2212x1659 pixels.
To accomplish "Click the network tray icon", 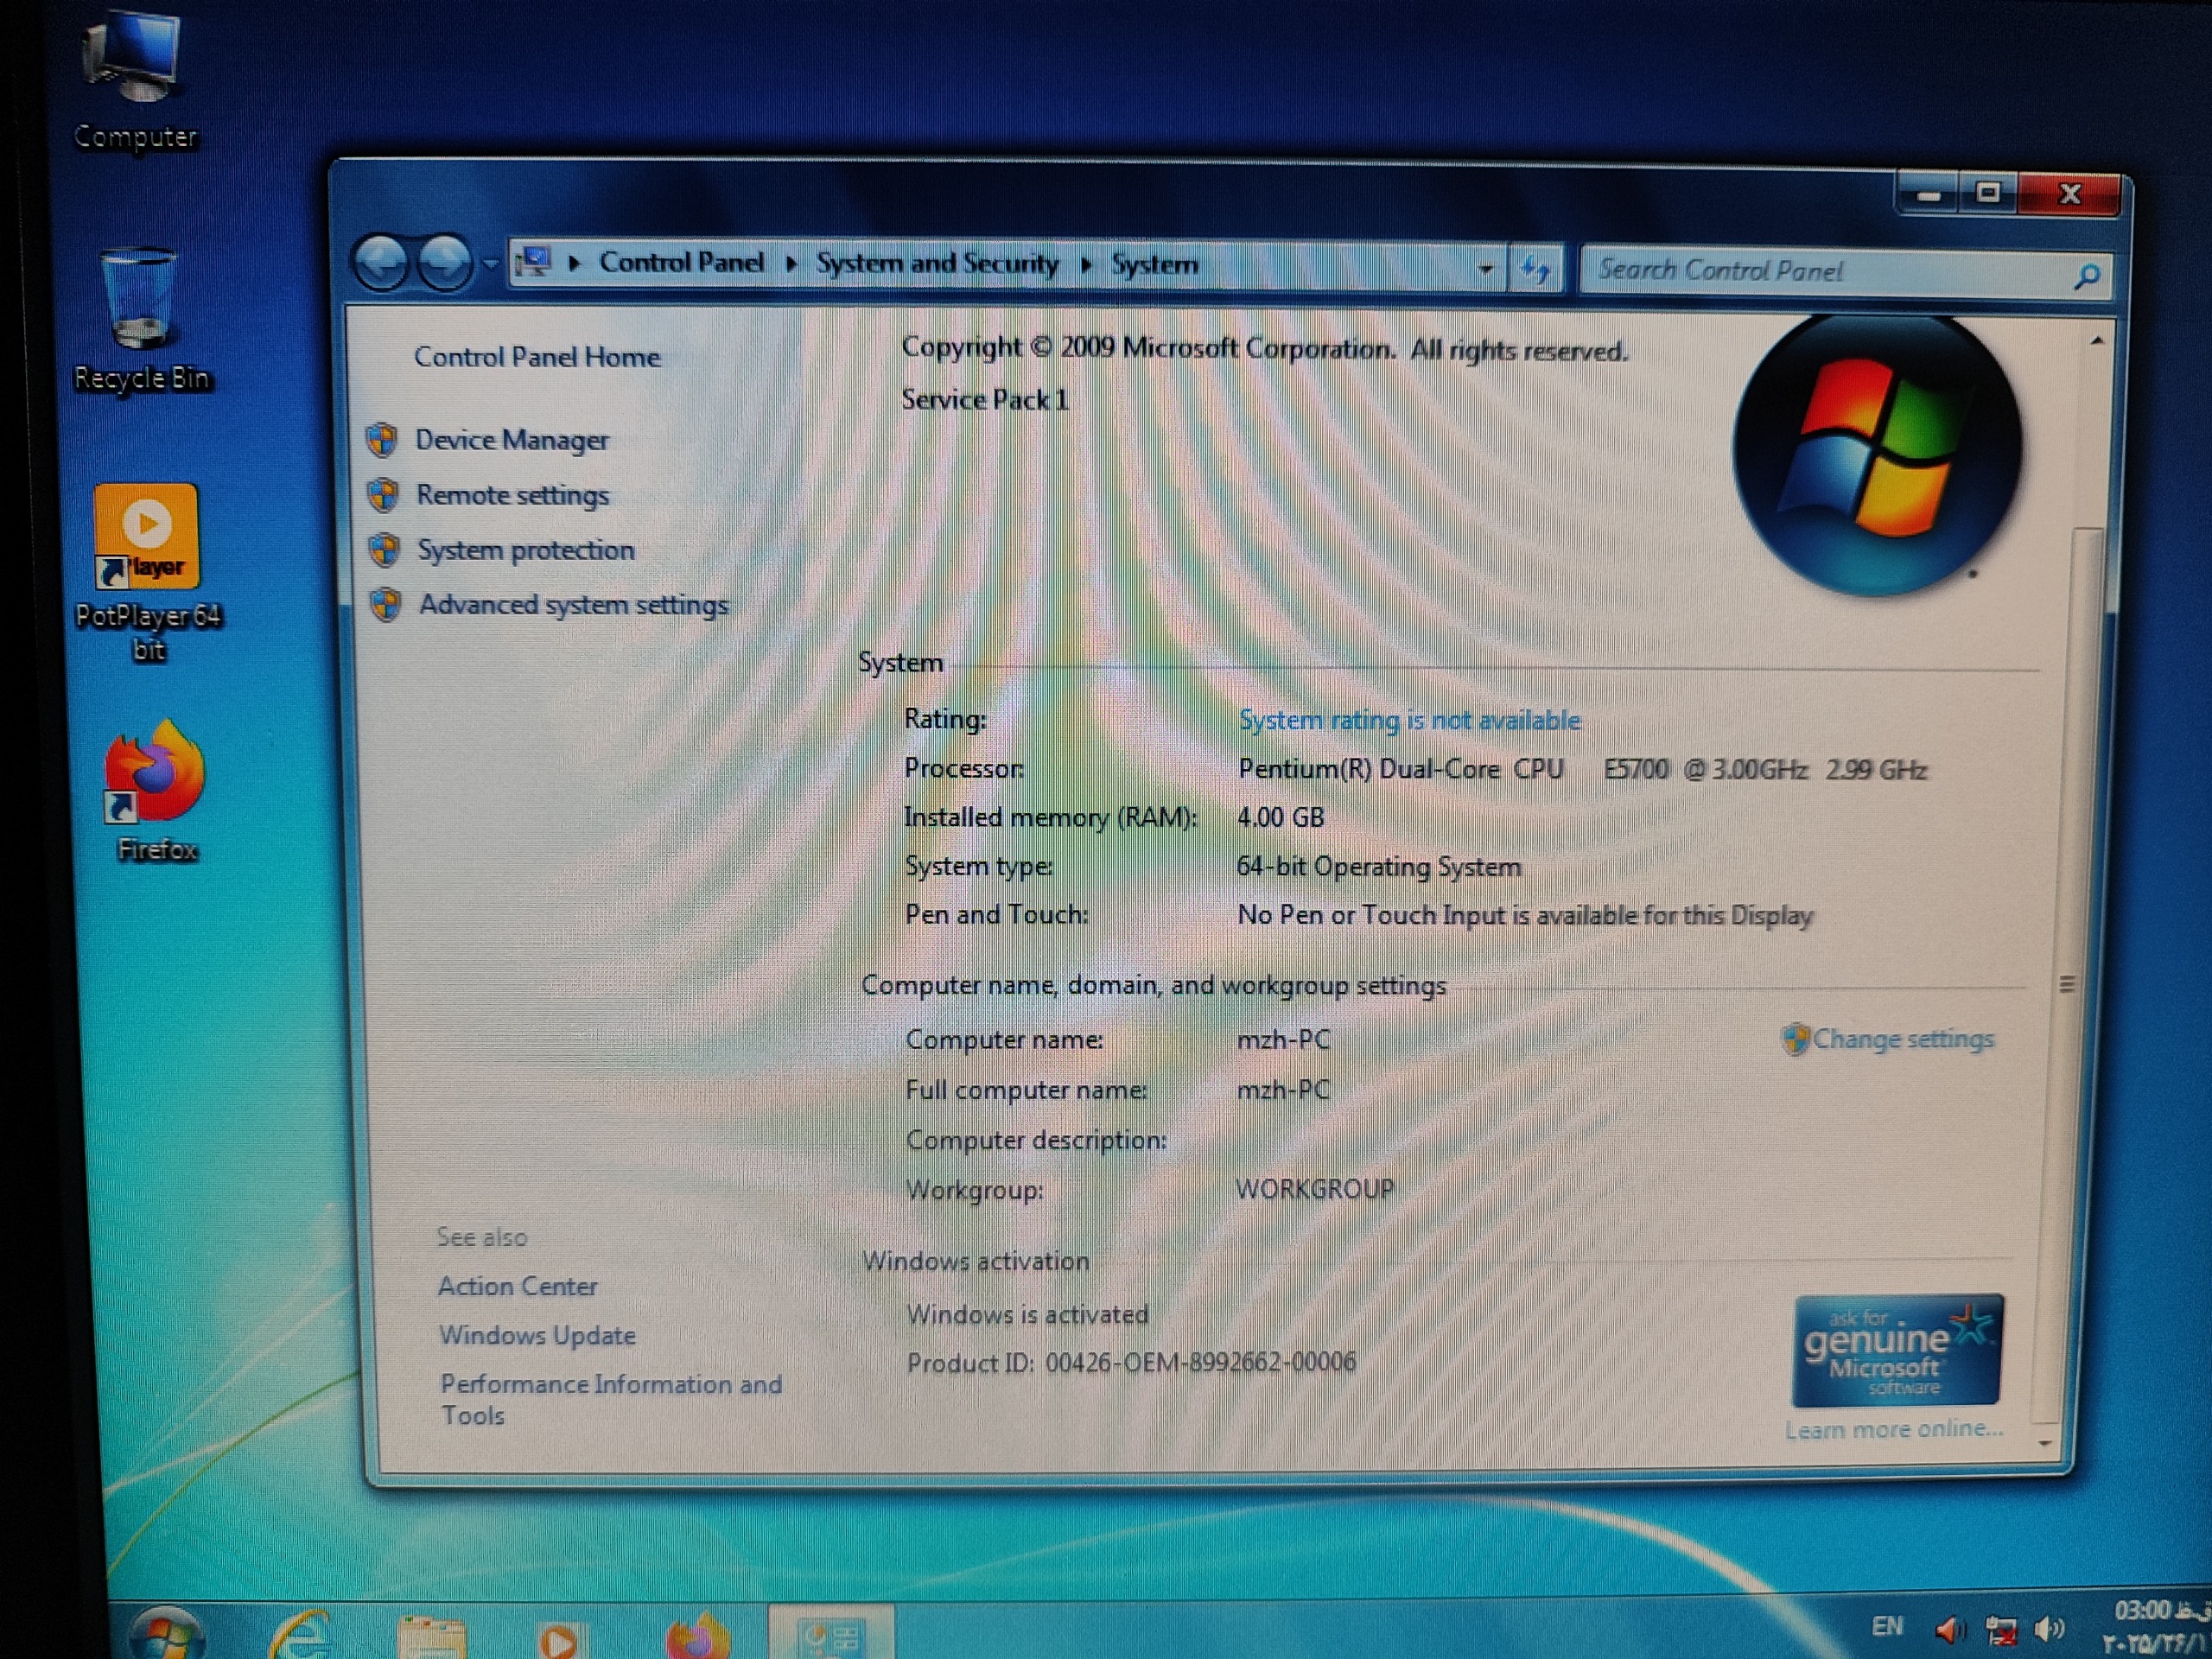I will (x=2000, y=1631).
